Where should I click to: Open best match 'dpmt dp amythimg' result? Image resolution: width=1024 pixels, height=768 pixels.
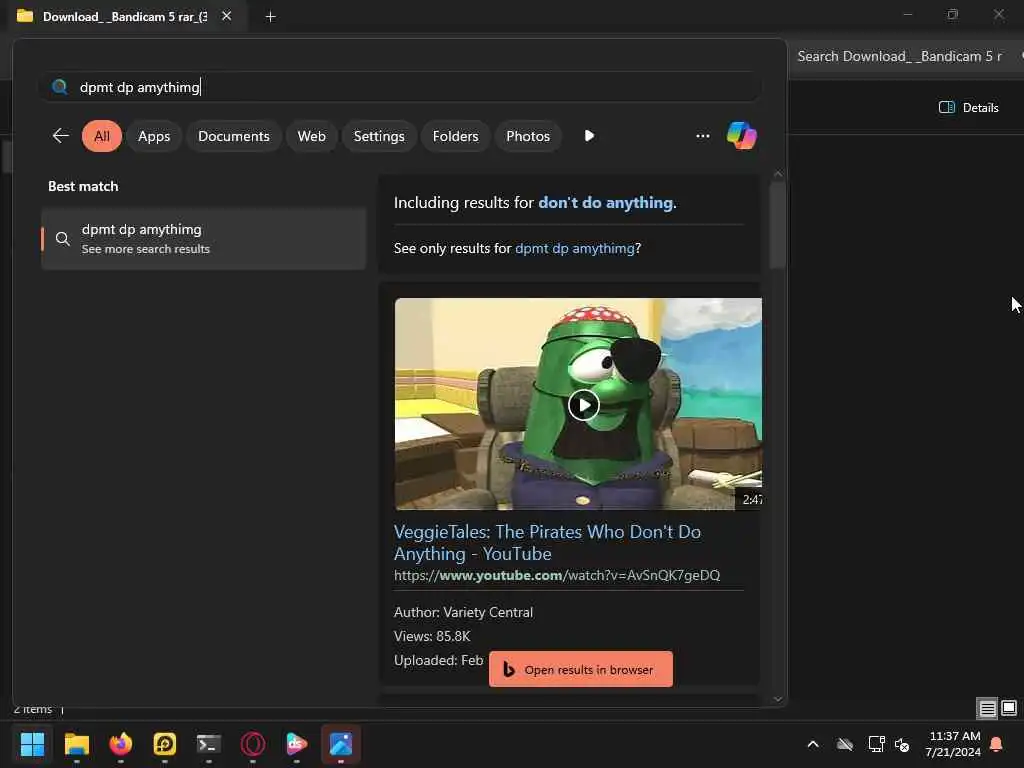204,239
